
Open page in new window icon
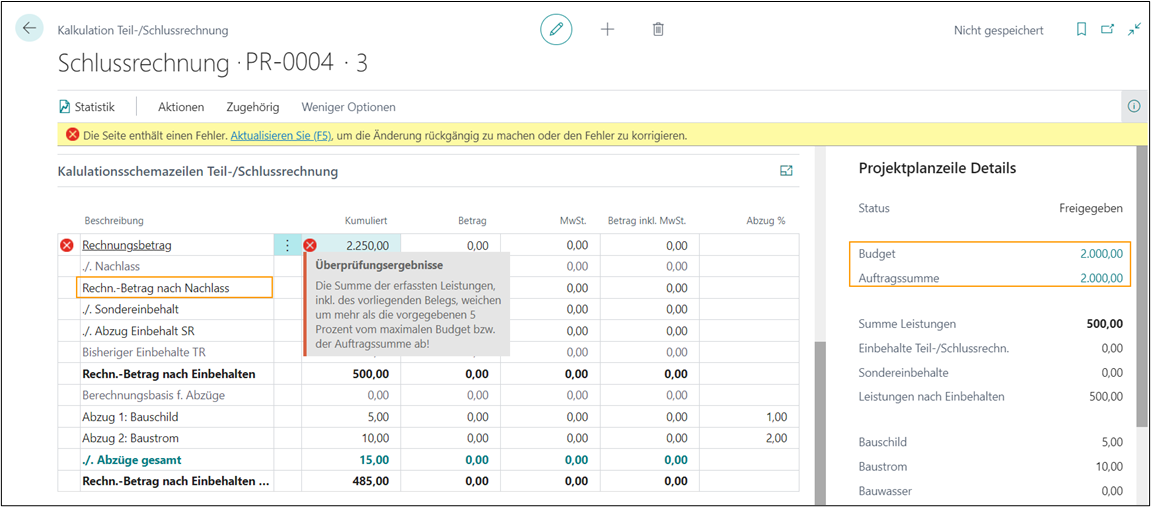[1107, 30]
